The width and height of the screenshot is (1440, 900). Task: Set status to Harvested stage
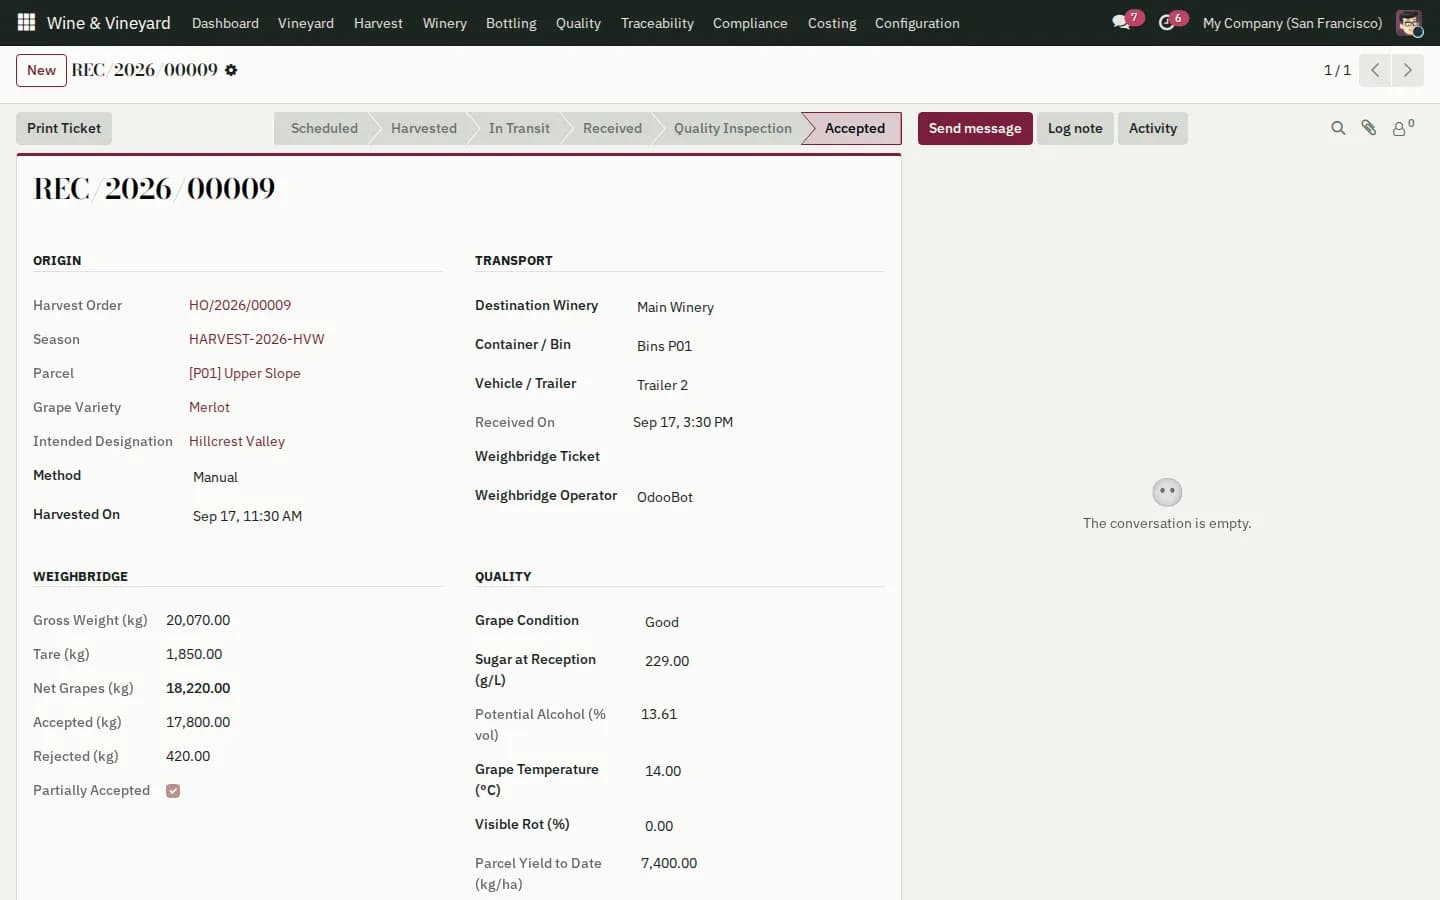tap(424, 128)
